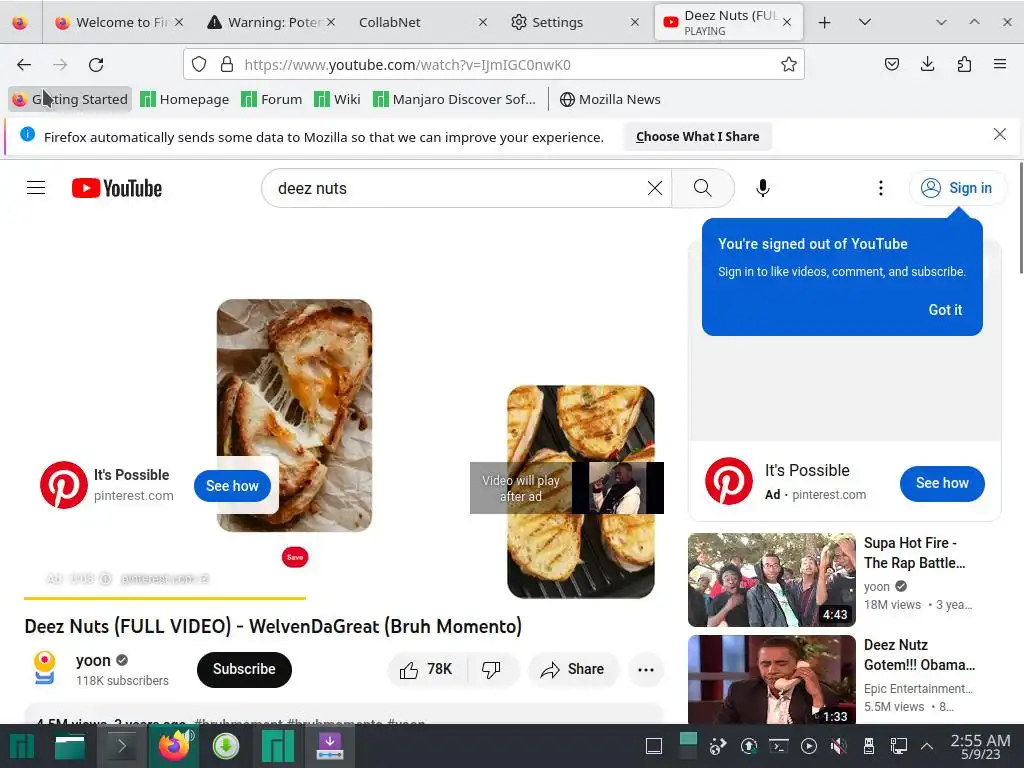Screen dimensions: 1024x768
Task: Bookmark this page with the star
Action: pyautogui.click(x=788, y=64)
